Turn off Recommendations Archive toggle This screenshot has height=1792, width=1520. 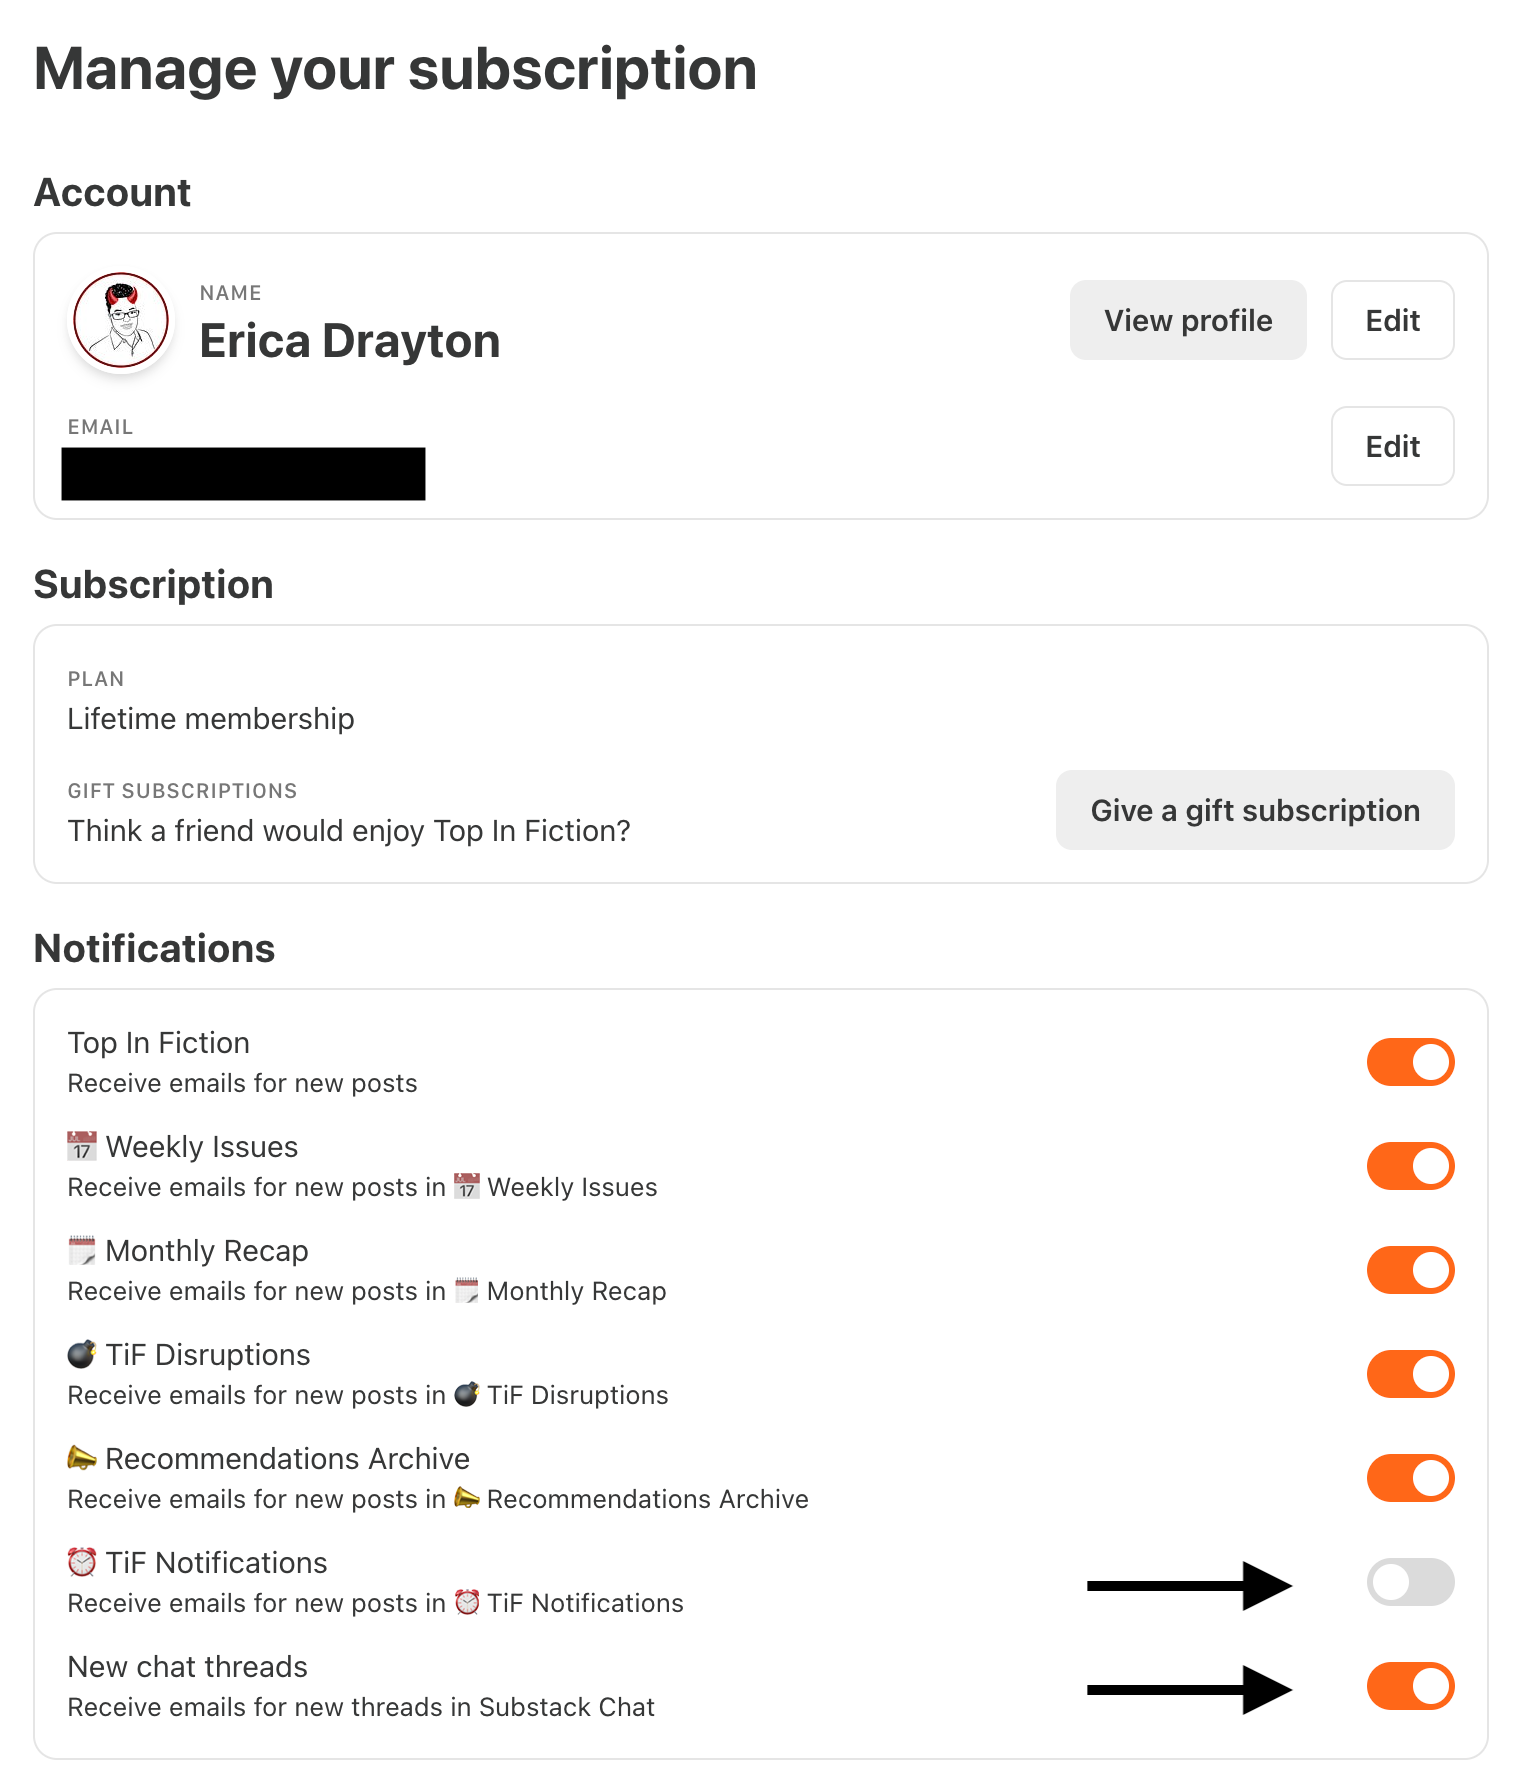tap(1410, 1478)
